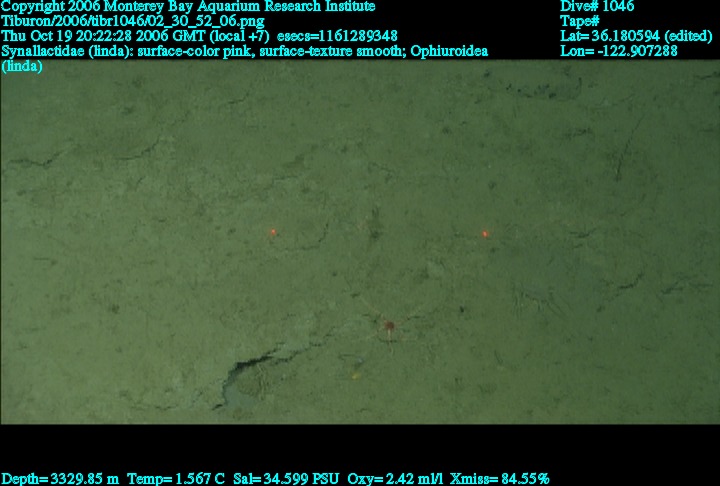Select the Lon= -122.907288 reading
Viewport: 720px width, 486px height.
(x=619, y=51)
